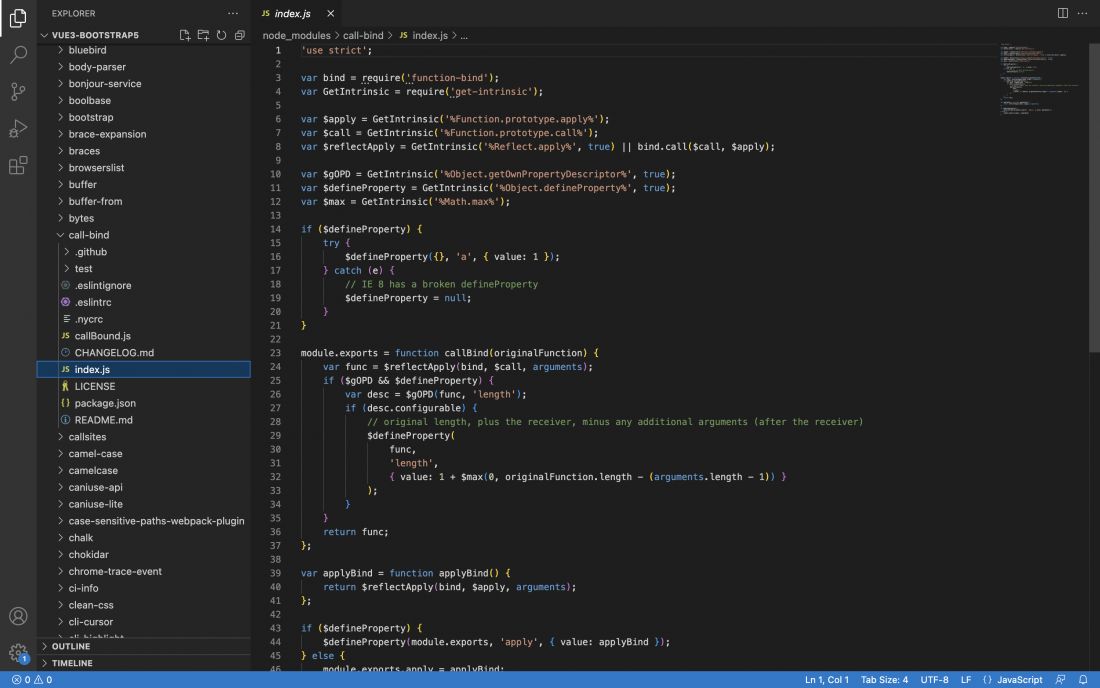This screenshot has height=688, width=1100.
Task: Click the feedback icon in status bar
Action: point(1060,680)
